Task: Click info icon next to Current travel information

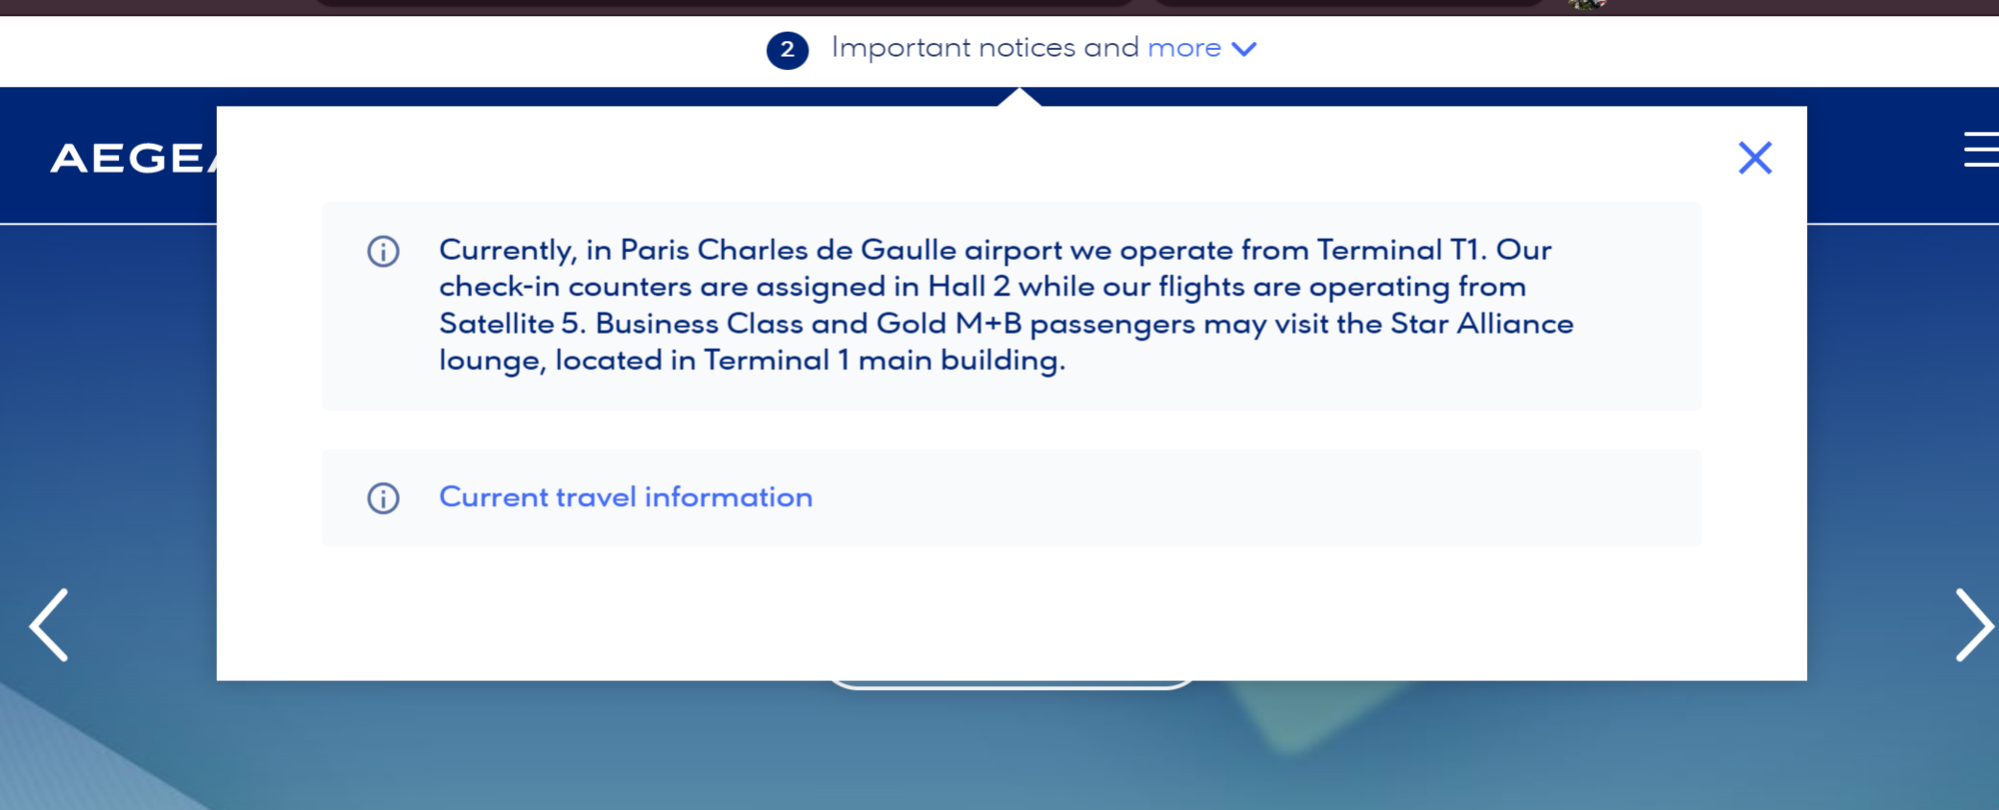Action: (383, 498)
